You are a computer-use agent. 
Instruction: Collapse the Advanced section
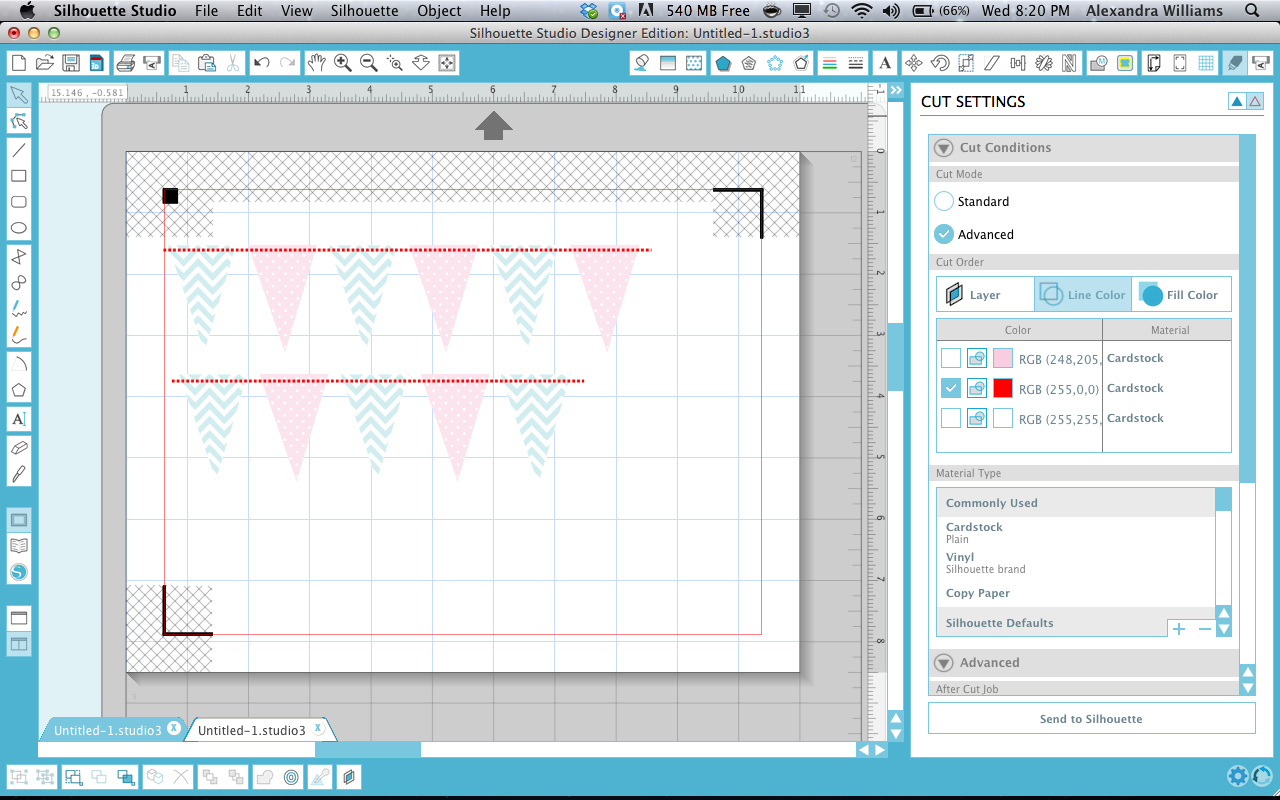pyautogui.click(x=943, y=663)
